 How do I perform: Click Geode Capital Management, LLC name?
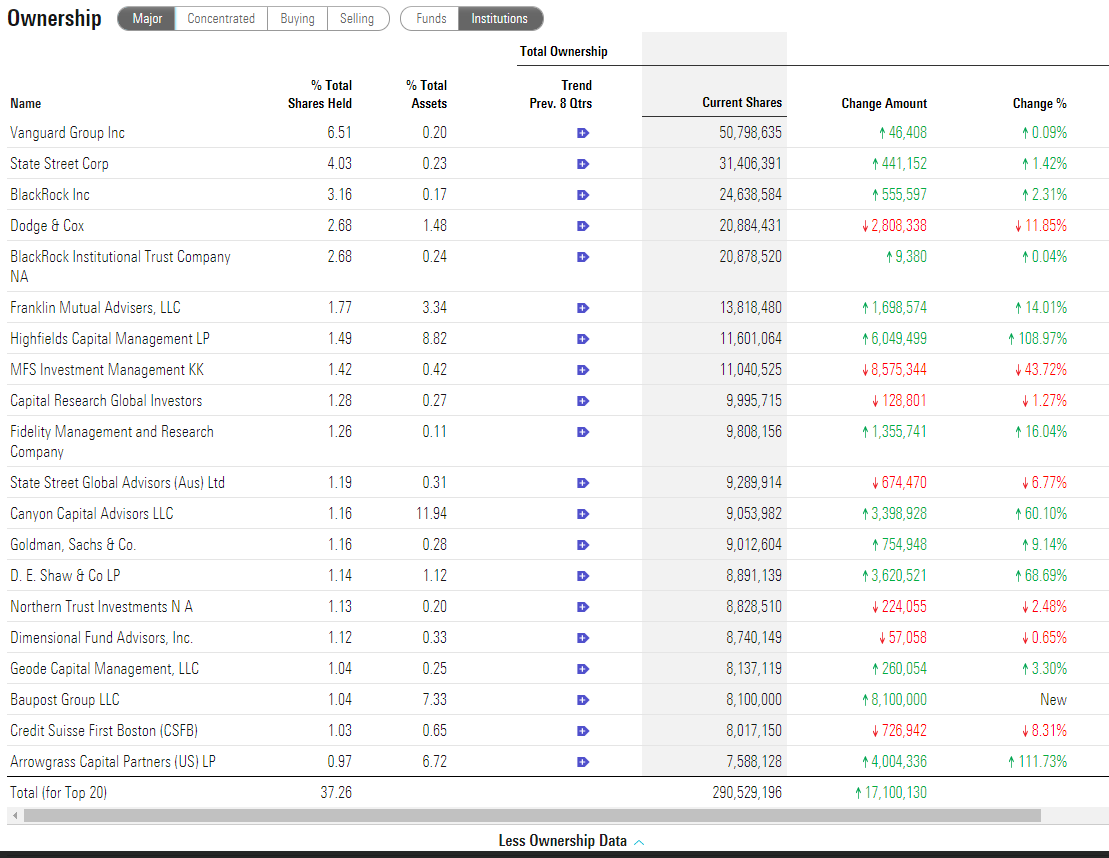(x=105, y=669)
